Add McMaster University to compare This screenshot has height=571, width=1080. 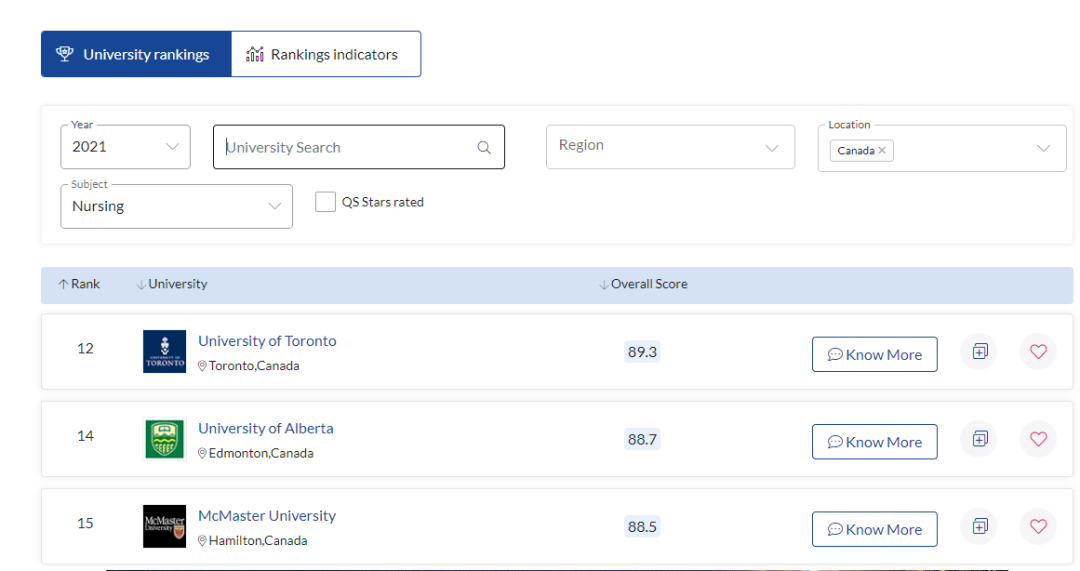[979, 526]
